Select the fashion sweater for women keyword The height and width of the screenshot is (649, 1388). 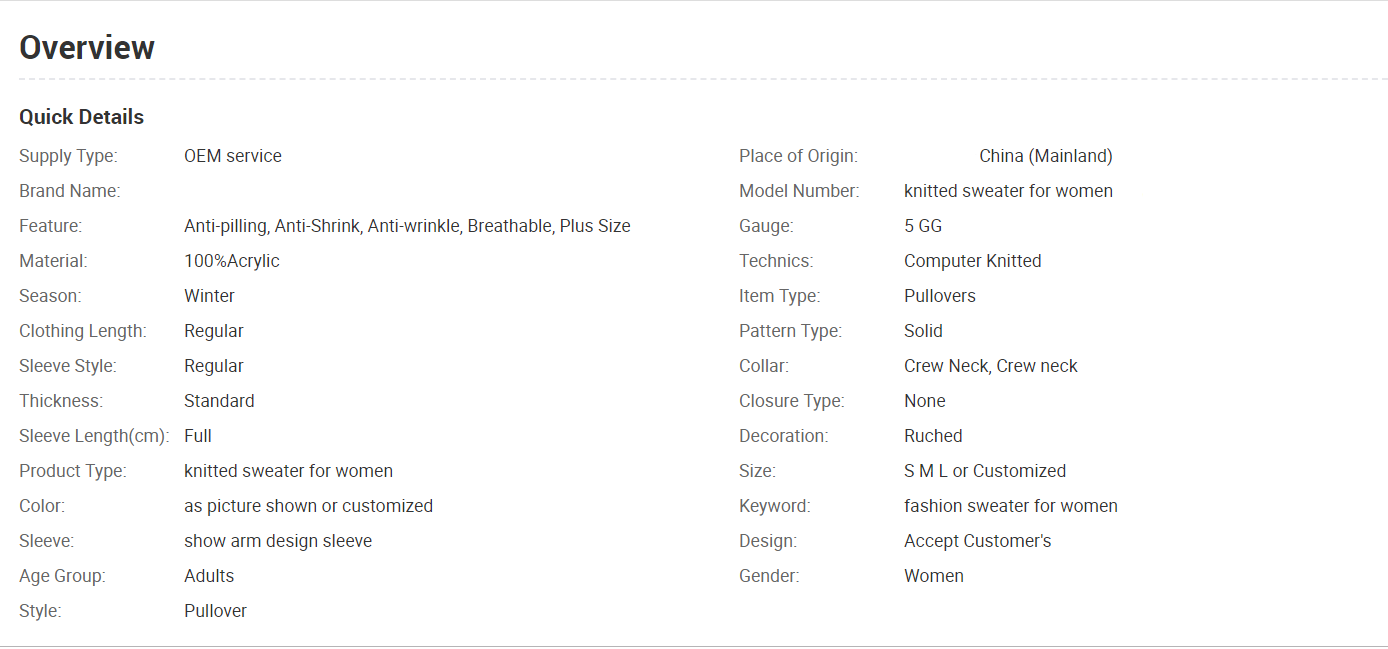1011,506
